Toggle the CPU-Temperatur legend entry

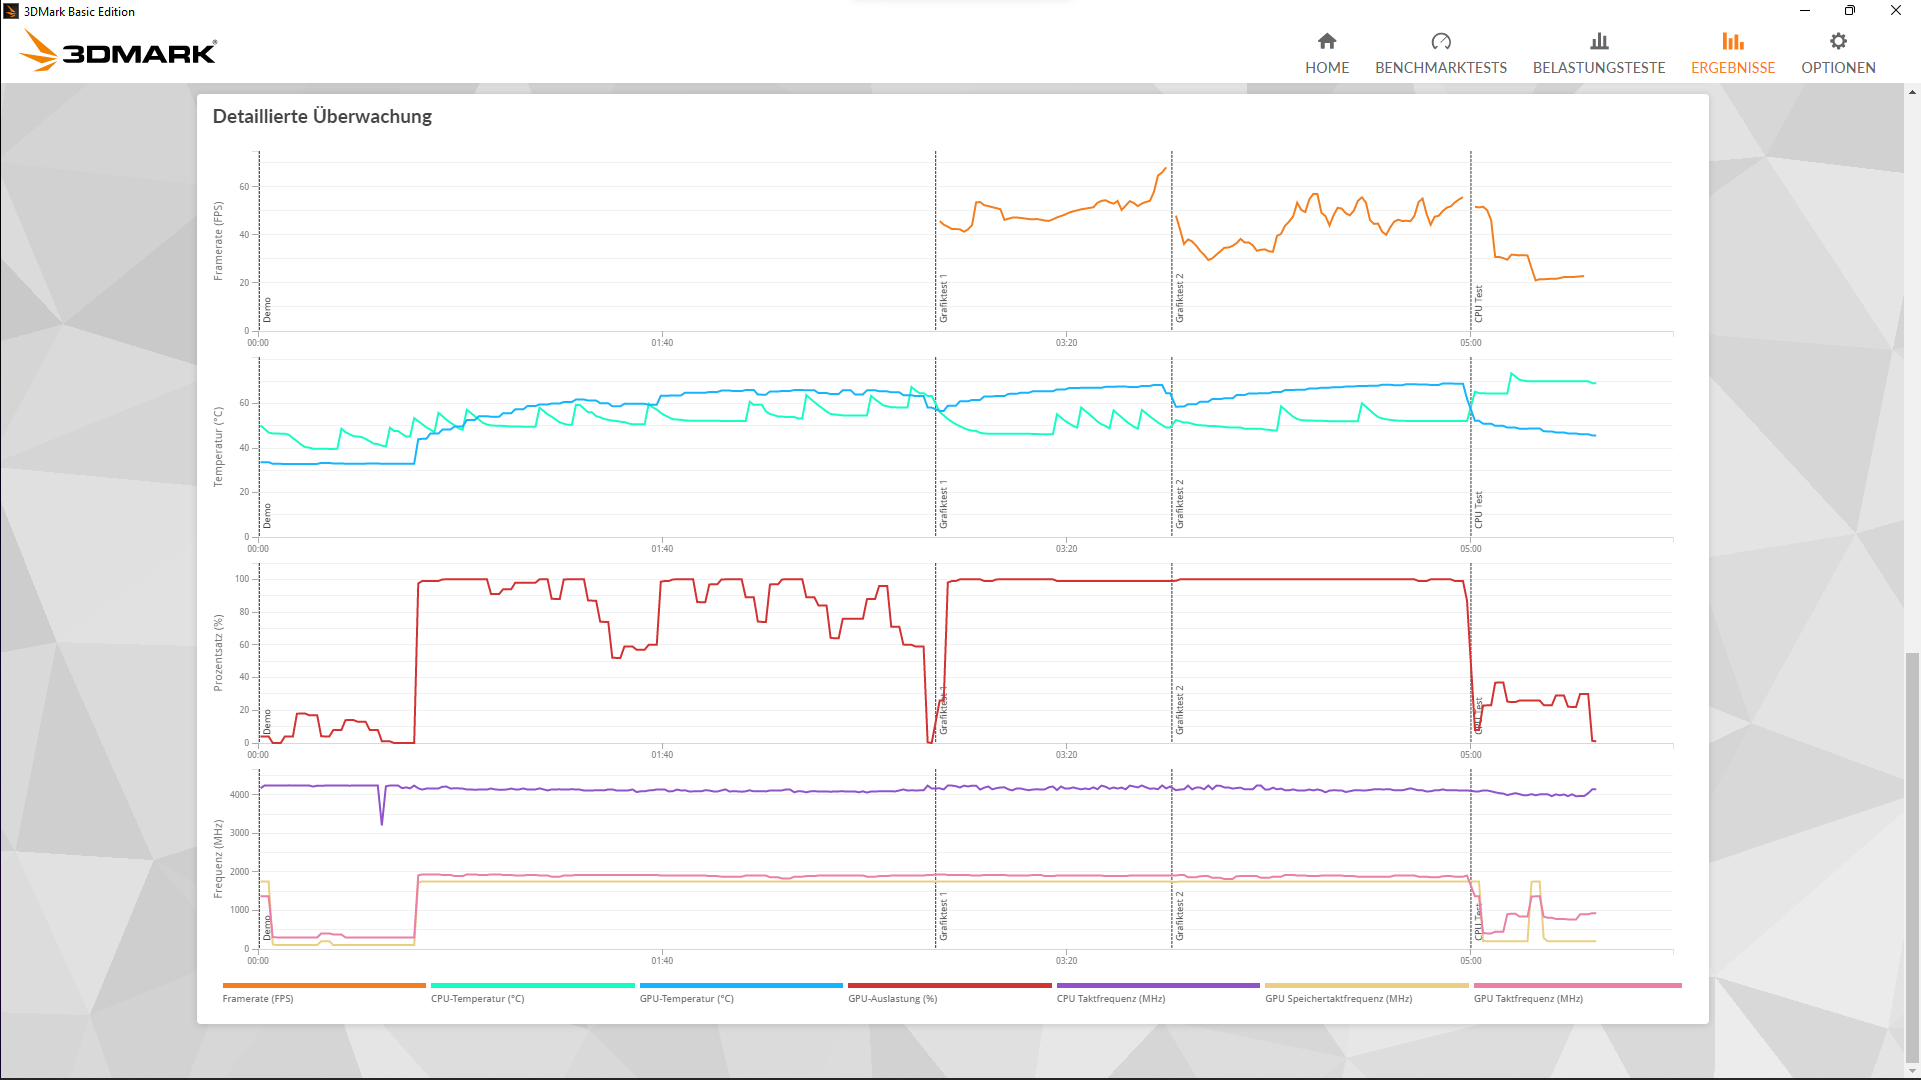point(477,998)
